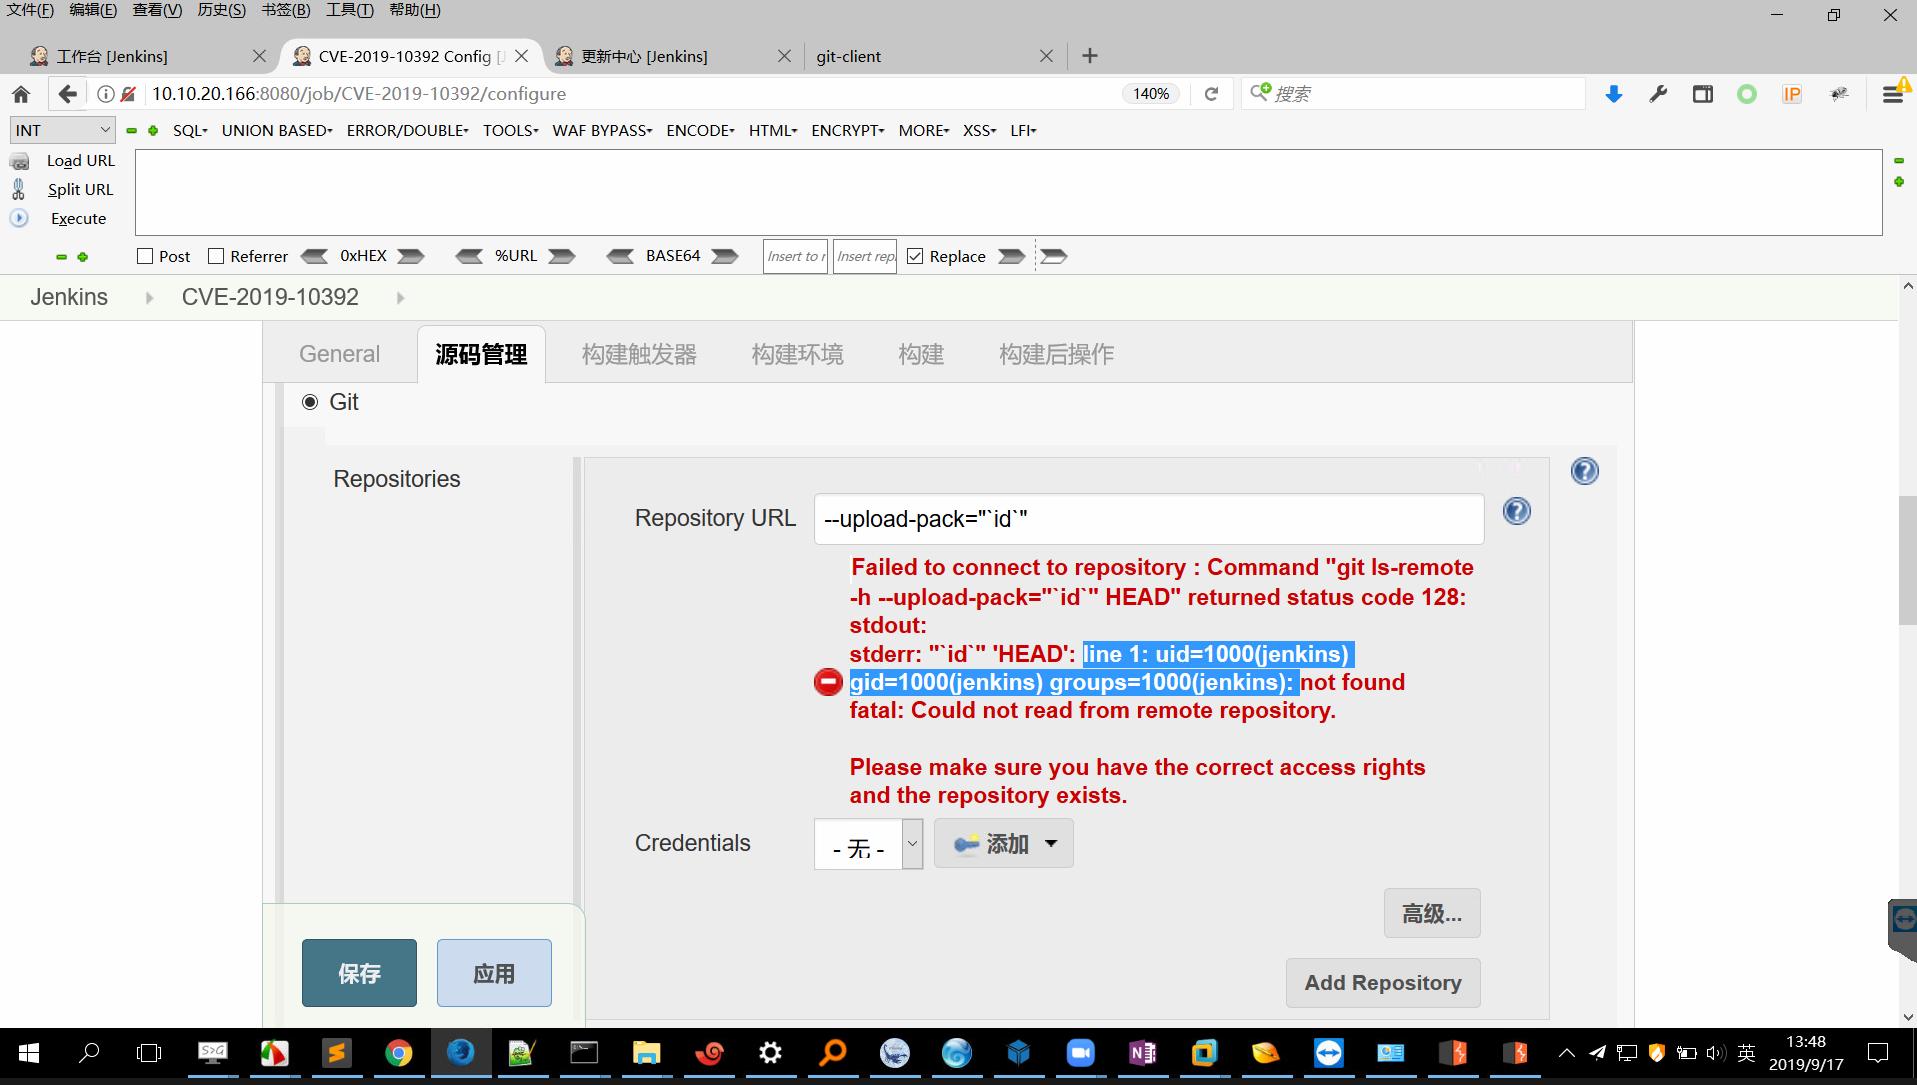Click the %URL decode left arrow
The image size is (1917, 1085).
(469, 256)
